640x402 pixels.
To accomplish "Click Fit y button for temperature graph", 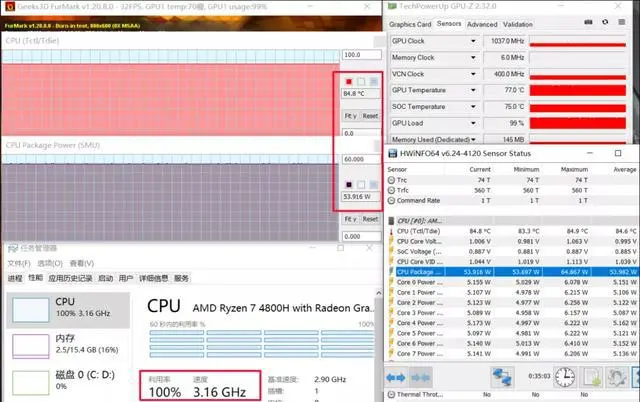I will 350,116.
